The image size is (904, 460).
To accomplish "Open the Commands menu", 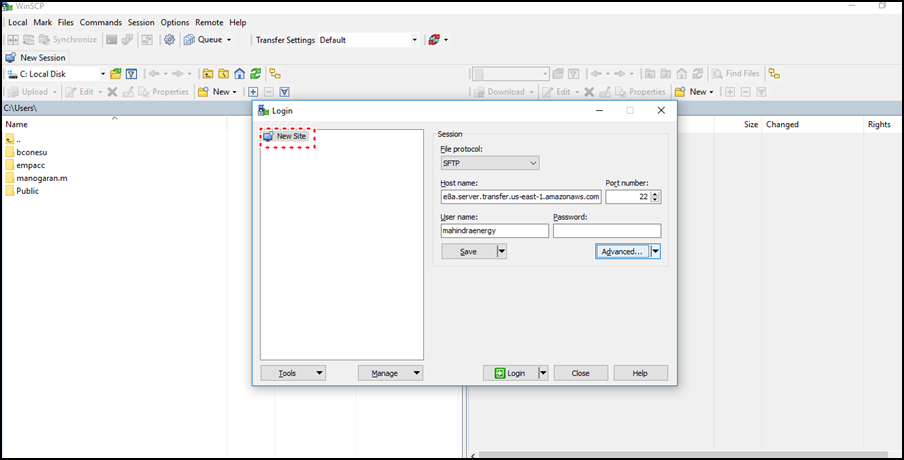I will [101, 22].
